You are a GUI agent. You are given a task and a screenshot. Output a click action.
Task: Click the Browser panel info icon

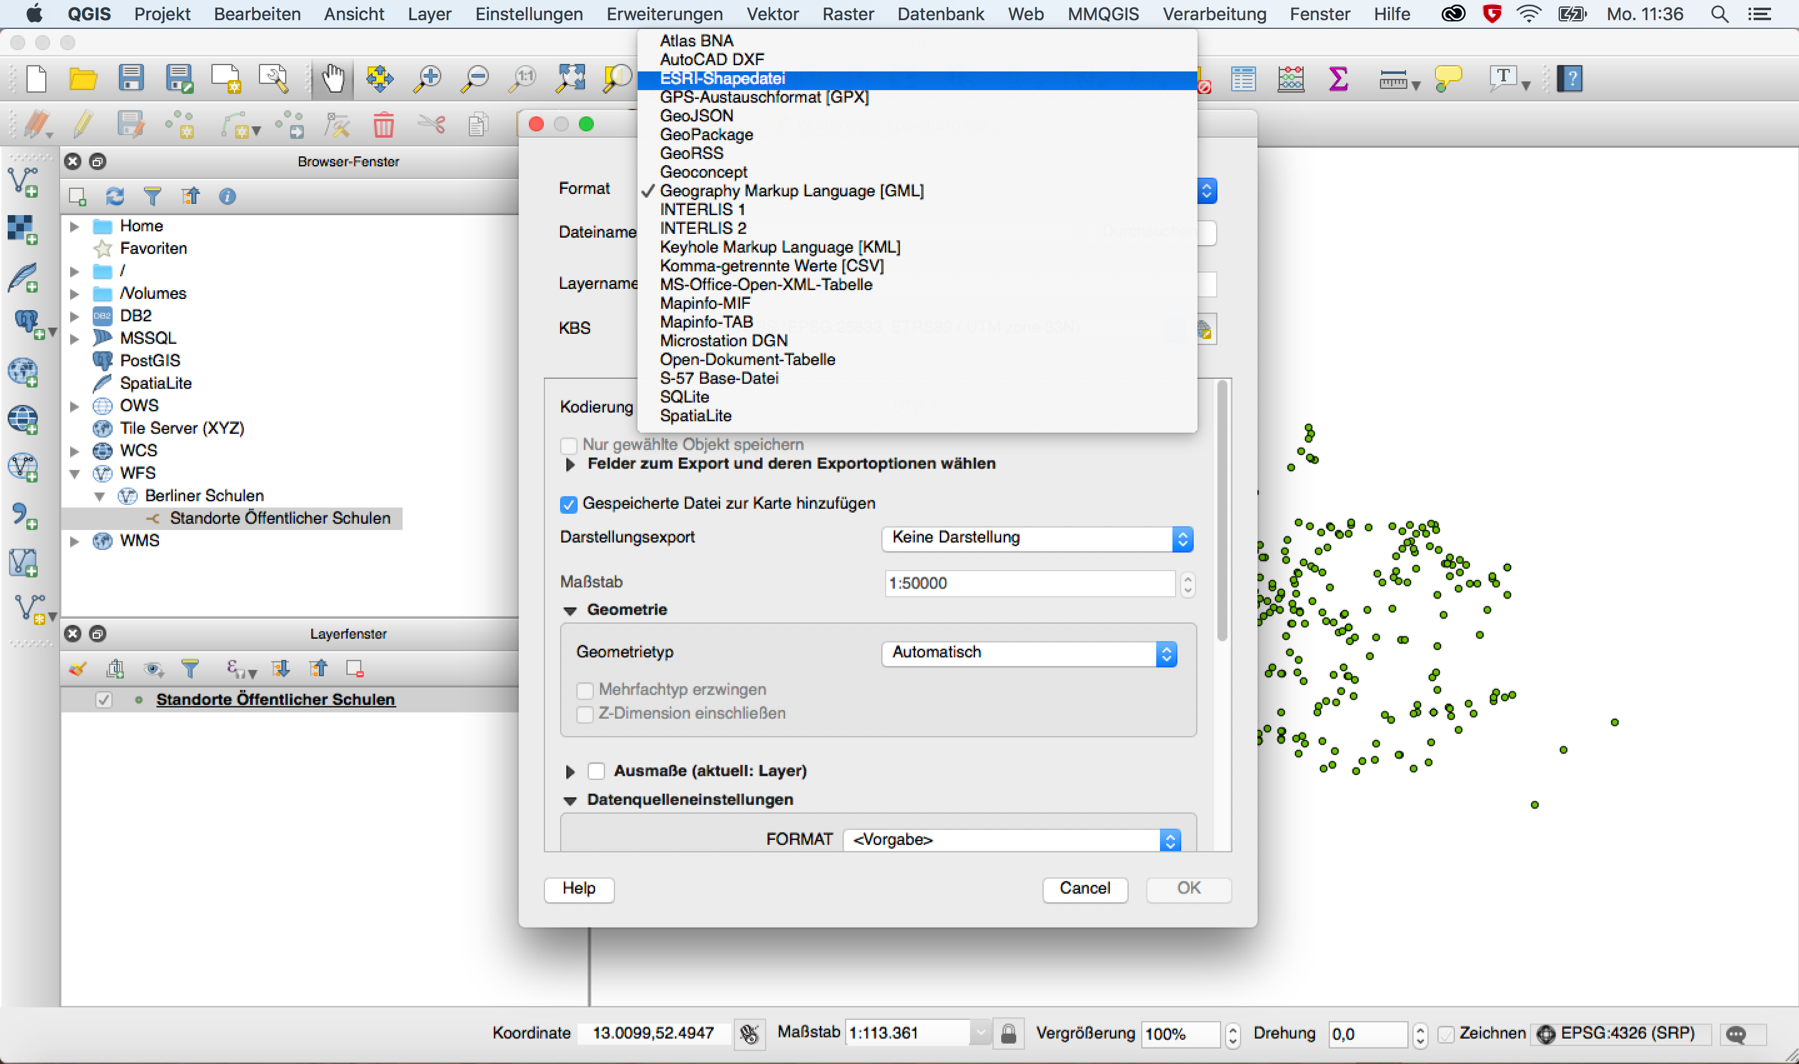(x=227, y=196)
